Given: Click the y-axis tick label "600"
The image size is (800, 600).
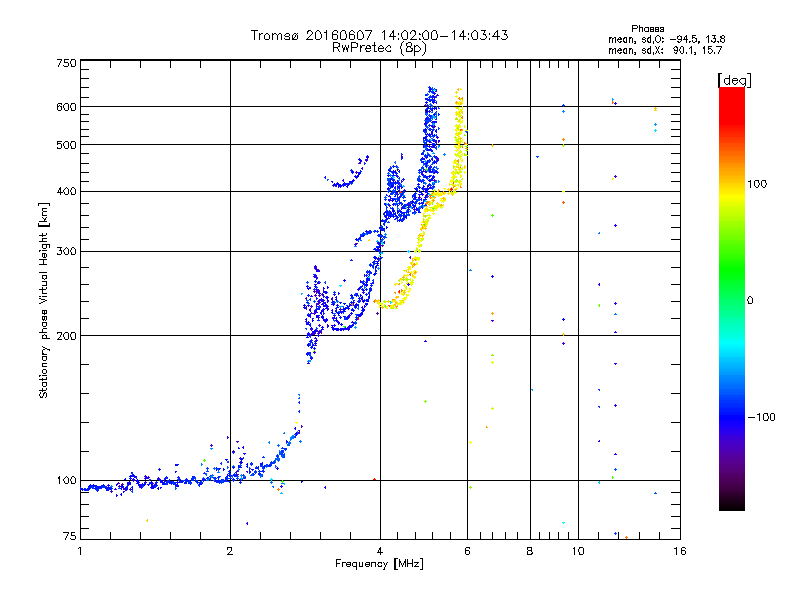Looking at the screenshot, I should coord(66,107).
